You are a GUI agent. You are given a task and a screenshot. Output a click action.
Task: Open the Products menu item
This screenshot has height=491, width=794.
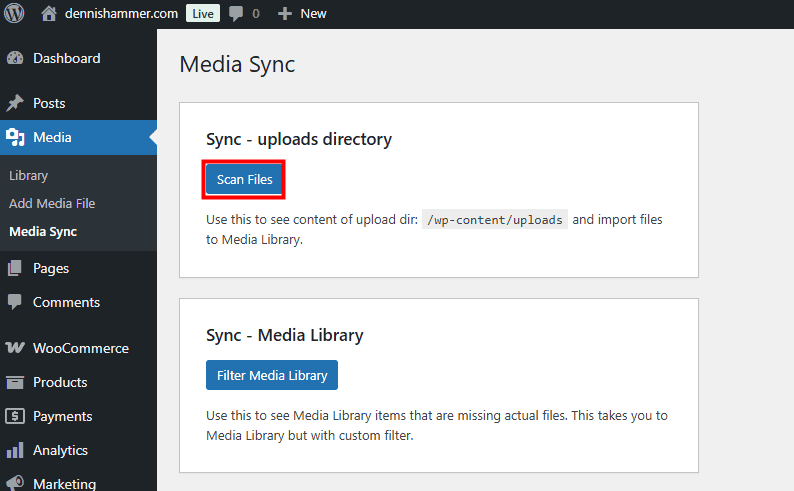point(60,382)
